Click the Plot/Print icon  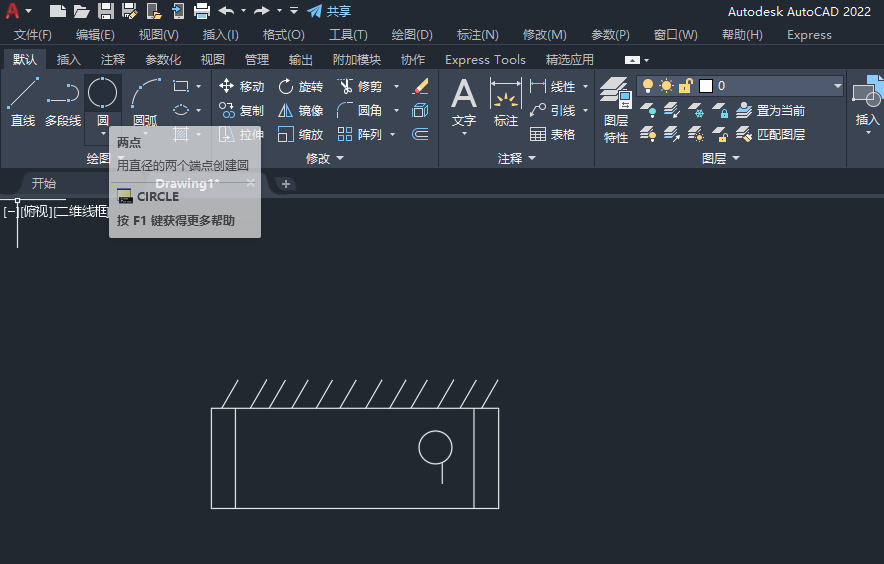[x=202, y=11]
